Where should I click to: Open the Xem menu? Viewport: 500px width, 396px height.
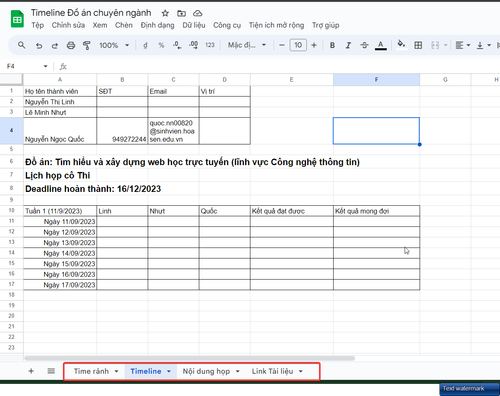tap(100, 25)
